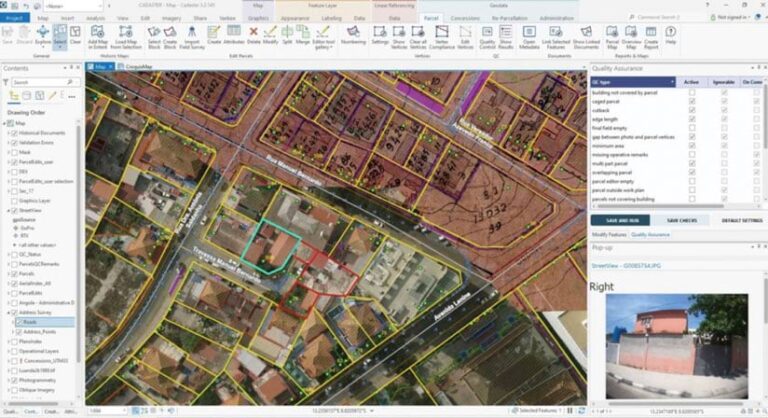Launch Quality Control from the ribbon
The width and height of the screenshot is (768, 418).
point(487,37)
